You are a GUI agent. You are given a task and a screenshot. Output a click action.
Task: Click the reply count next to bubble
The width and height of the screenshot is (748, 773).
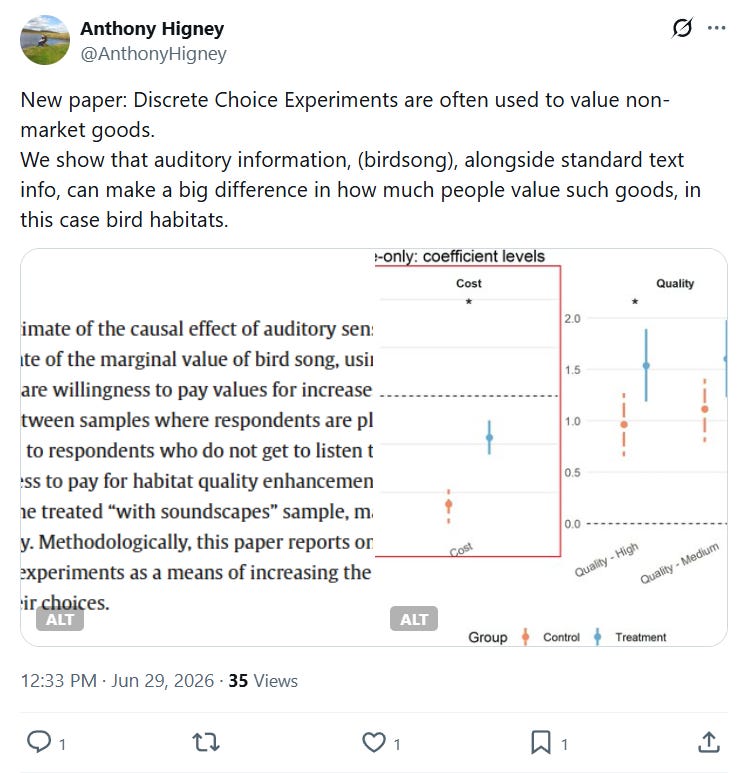62,744
